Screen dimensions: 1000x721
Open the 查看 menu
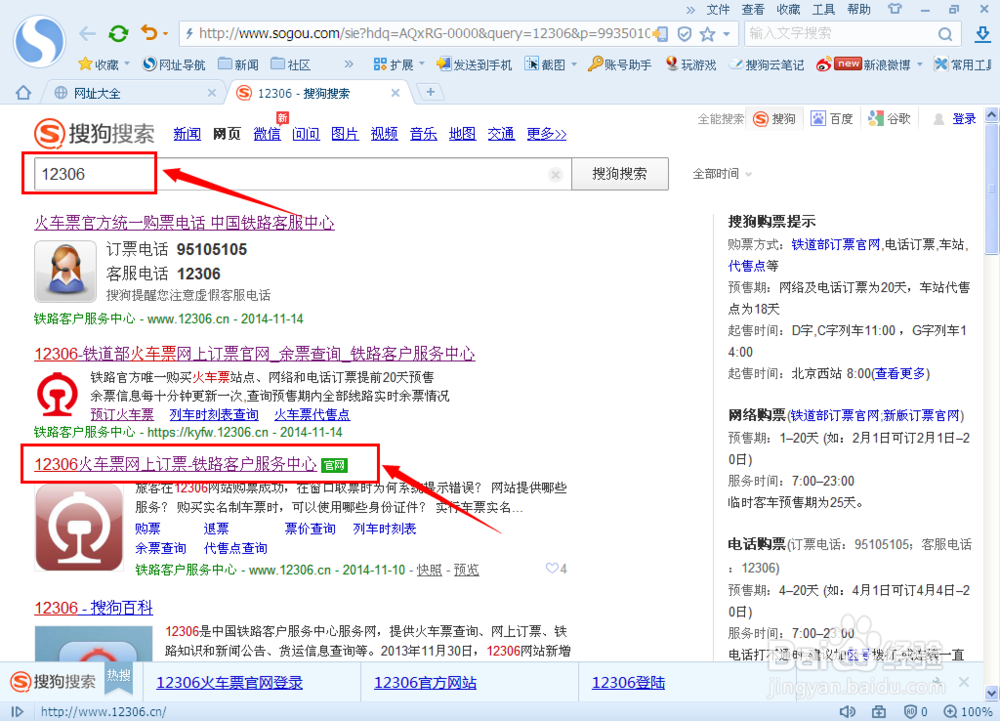tap(753, 10)
